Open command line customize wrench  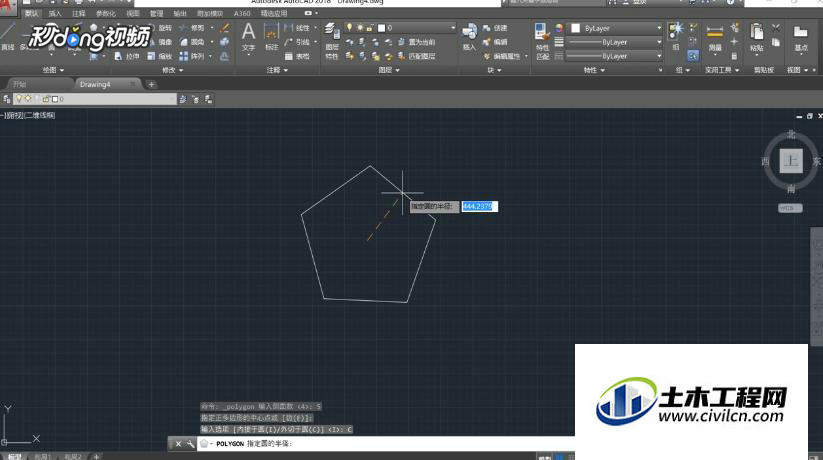(x=190, y=444)
